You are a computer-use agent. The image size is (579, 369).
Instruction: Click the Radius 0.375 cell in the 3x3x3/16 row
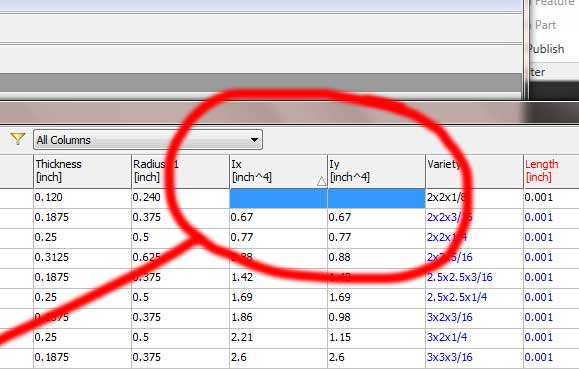[180, 358]
